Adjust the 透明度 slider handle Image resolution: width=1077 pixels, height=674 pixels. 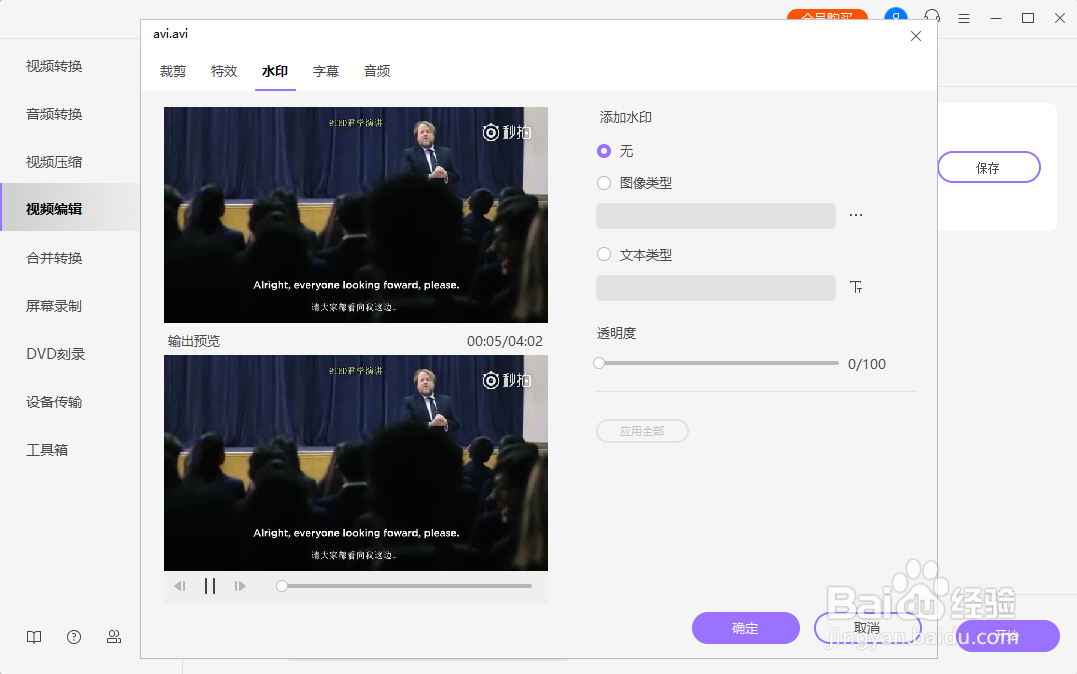coord(599,363)
